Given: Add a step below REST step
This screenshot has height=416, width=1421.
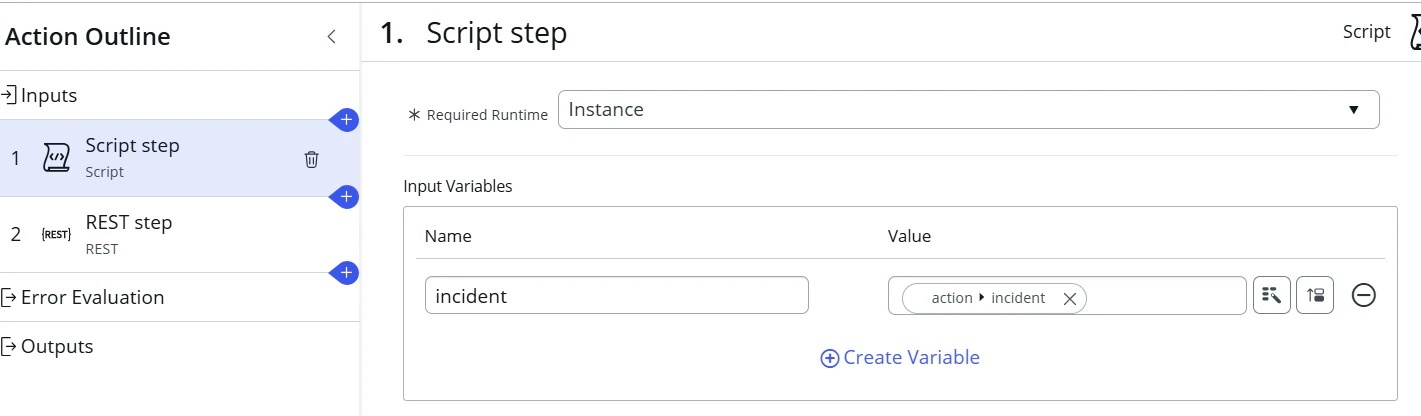Looking at the screenshot, I should [x=346, y=273].
